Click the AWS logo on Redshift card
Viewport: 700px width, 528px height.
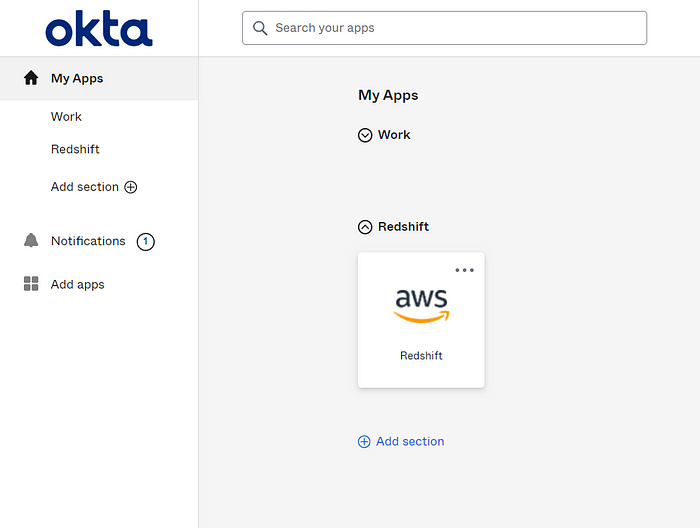(421, 306)
